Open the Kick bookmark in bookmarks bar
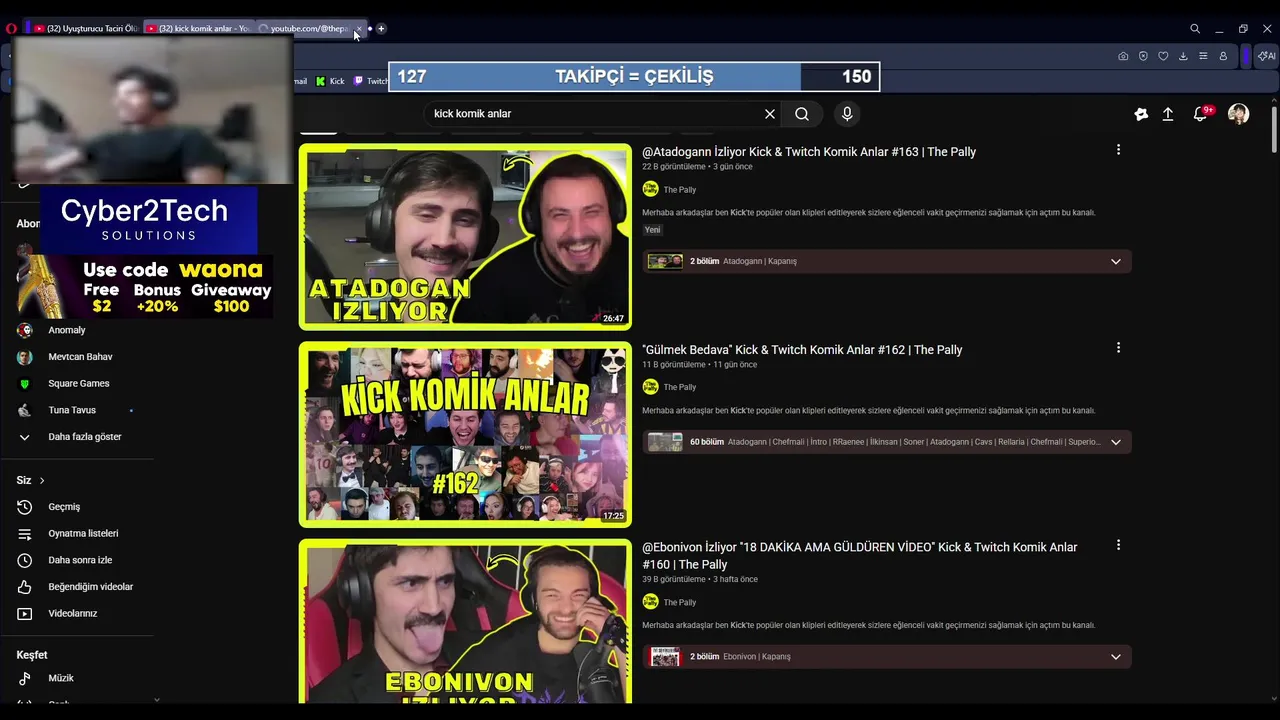Screen dimensions: 1280x720 coord(330,81)
